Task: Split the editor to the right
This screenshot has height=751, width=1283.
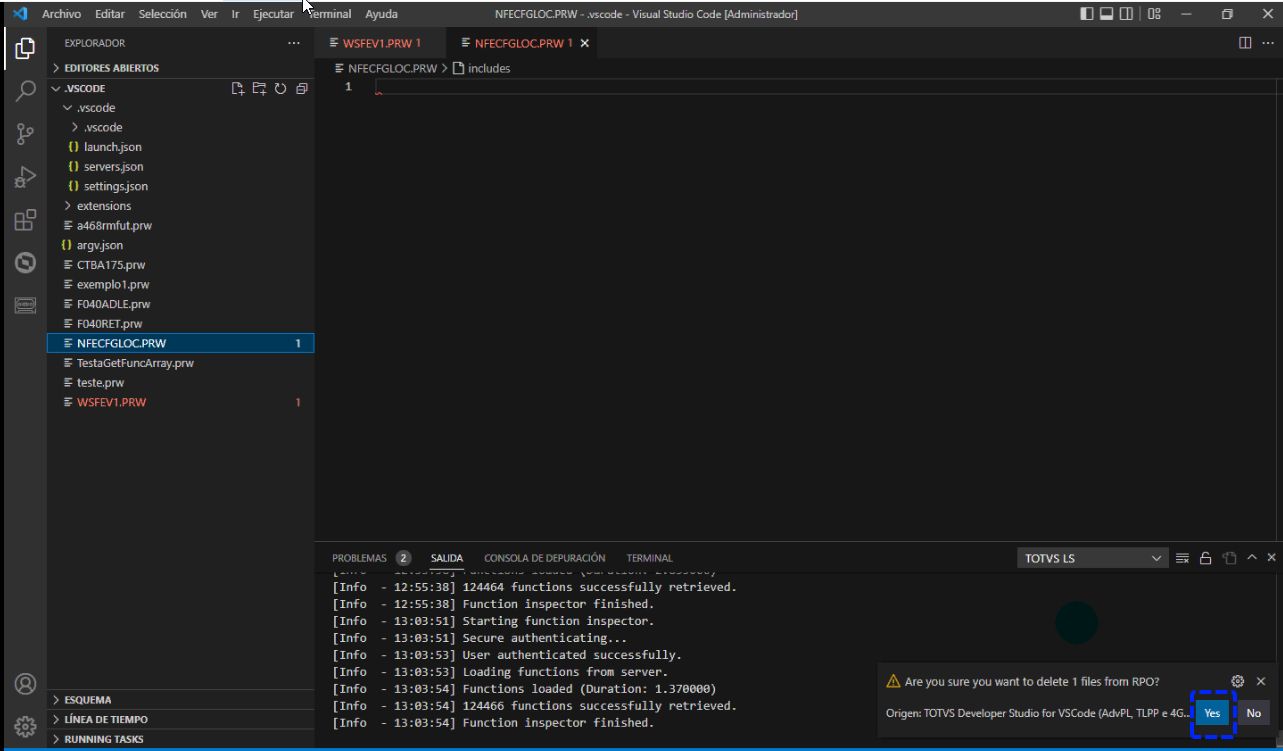Action: coord(1245,43)
